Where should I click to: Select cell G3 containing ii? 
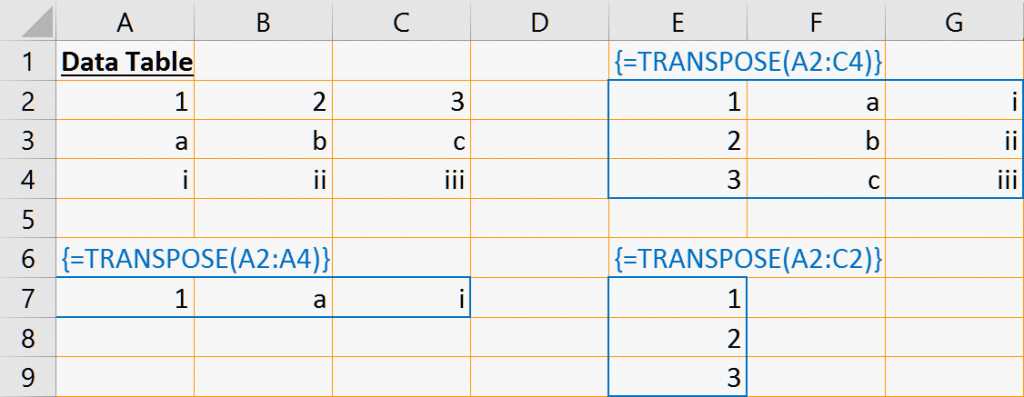955,140
